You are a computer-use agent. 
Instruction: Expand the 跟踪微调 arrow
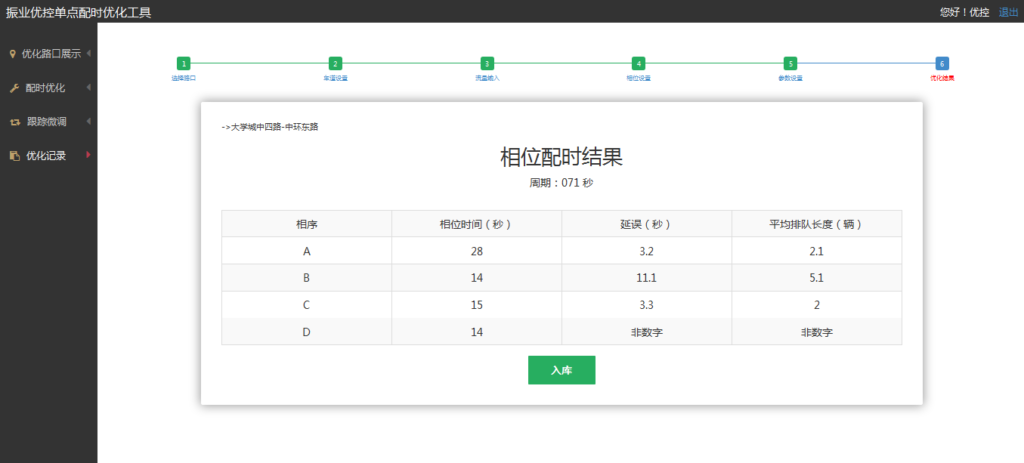89,122
